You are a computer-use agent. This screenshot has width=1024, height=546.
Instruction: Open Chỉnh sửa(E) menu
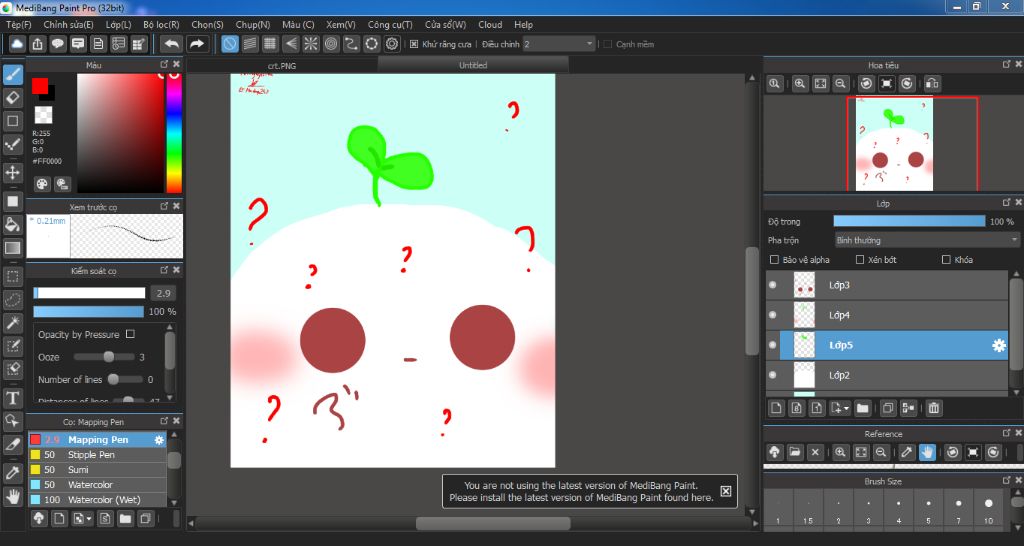pos(69,25)
